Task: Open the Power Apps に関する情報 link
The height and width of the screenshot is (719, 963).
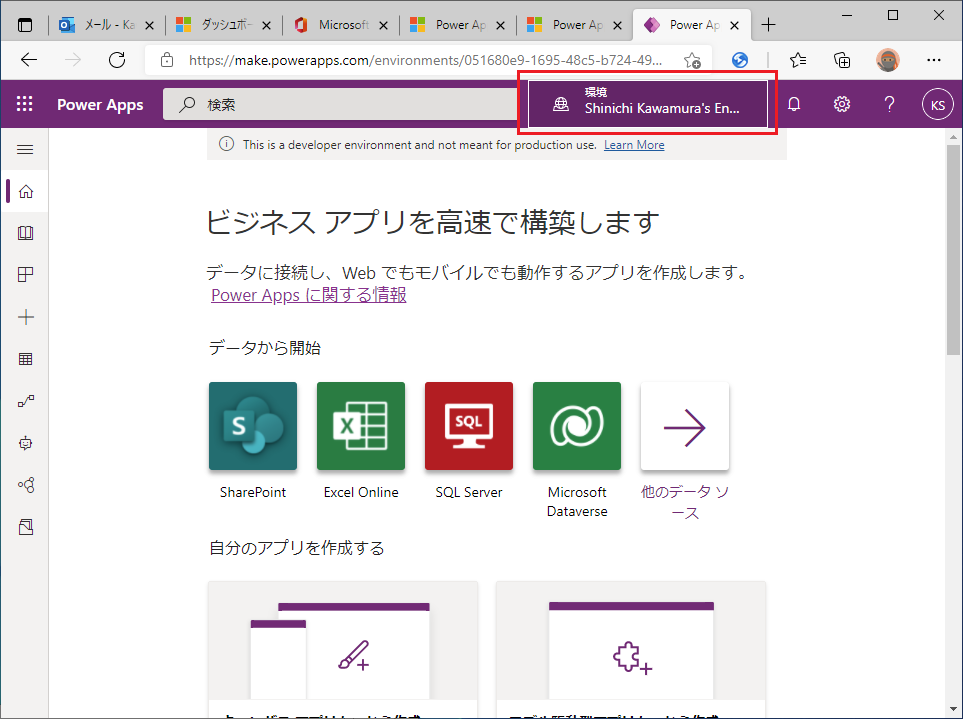Action: [308, 295]
